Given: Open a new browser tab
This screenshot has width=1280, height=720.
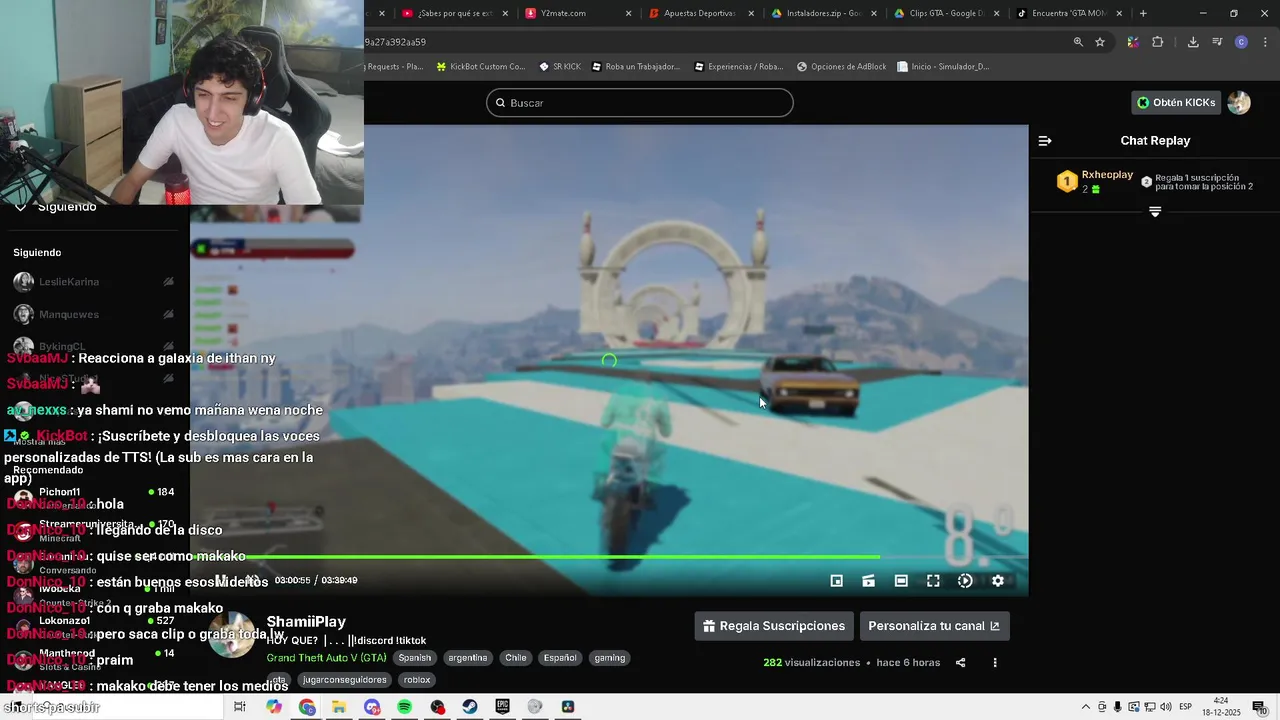Looking at the screenshot, I should coord(1143,13).
